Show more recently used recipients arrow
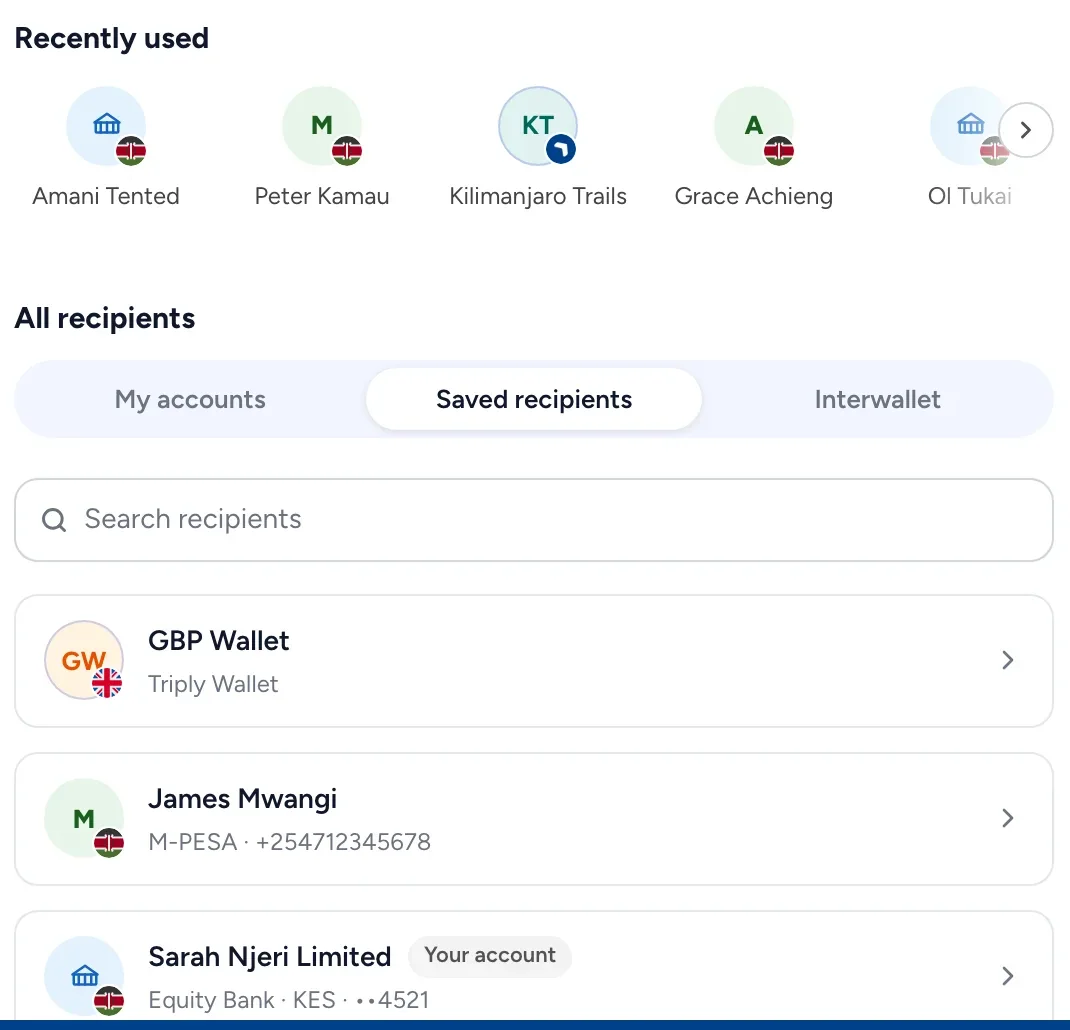 click(1025, 130)
